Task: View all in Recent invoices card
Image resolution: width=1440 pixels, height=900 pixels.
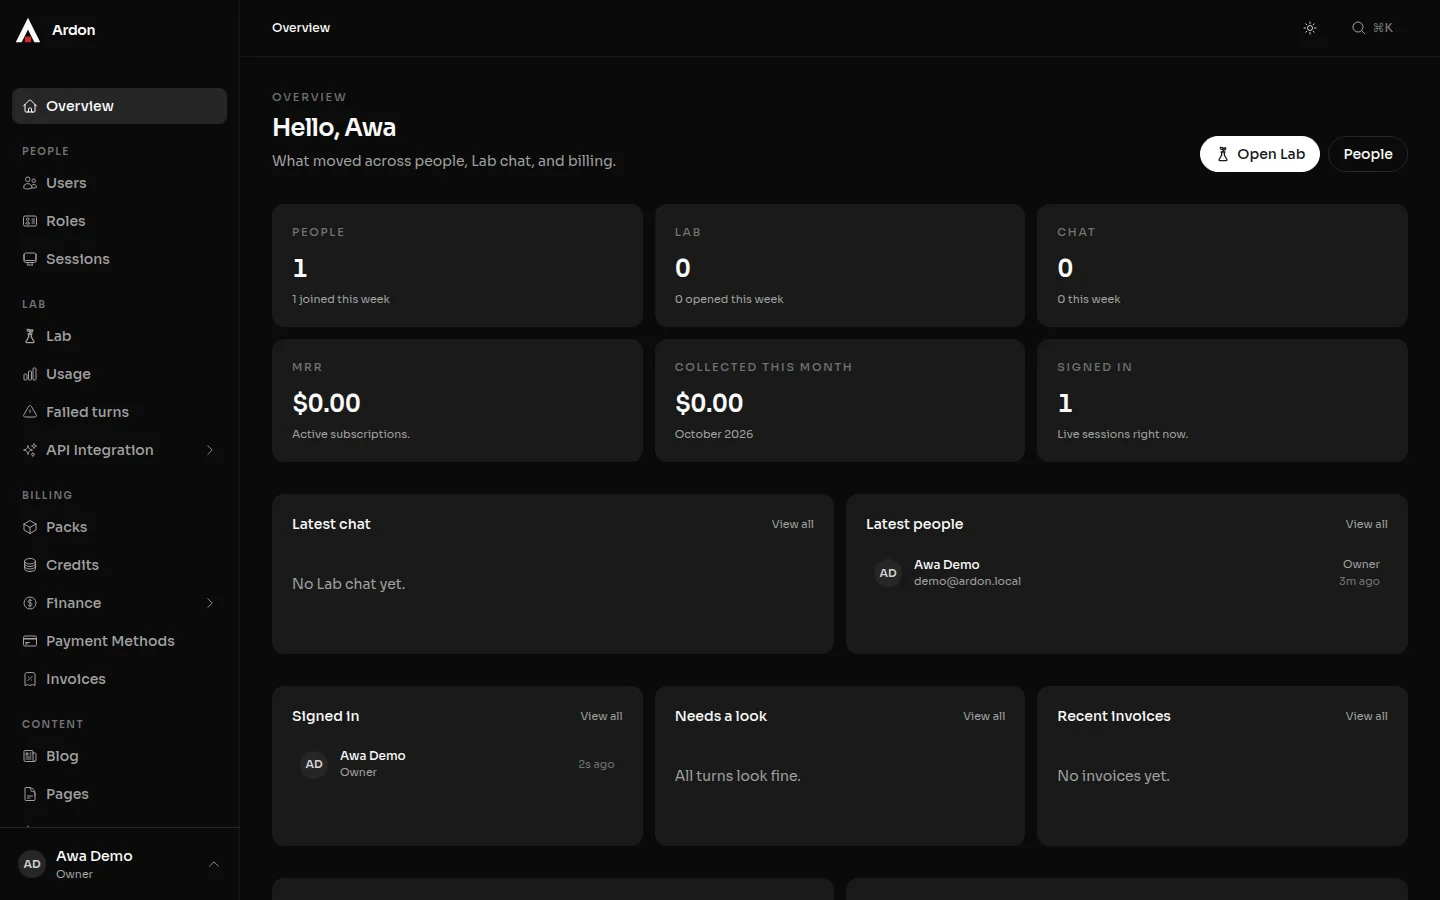Action: pos(1366,716)
